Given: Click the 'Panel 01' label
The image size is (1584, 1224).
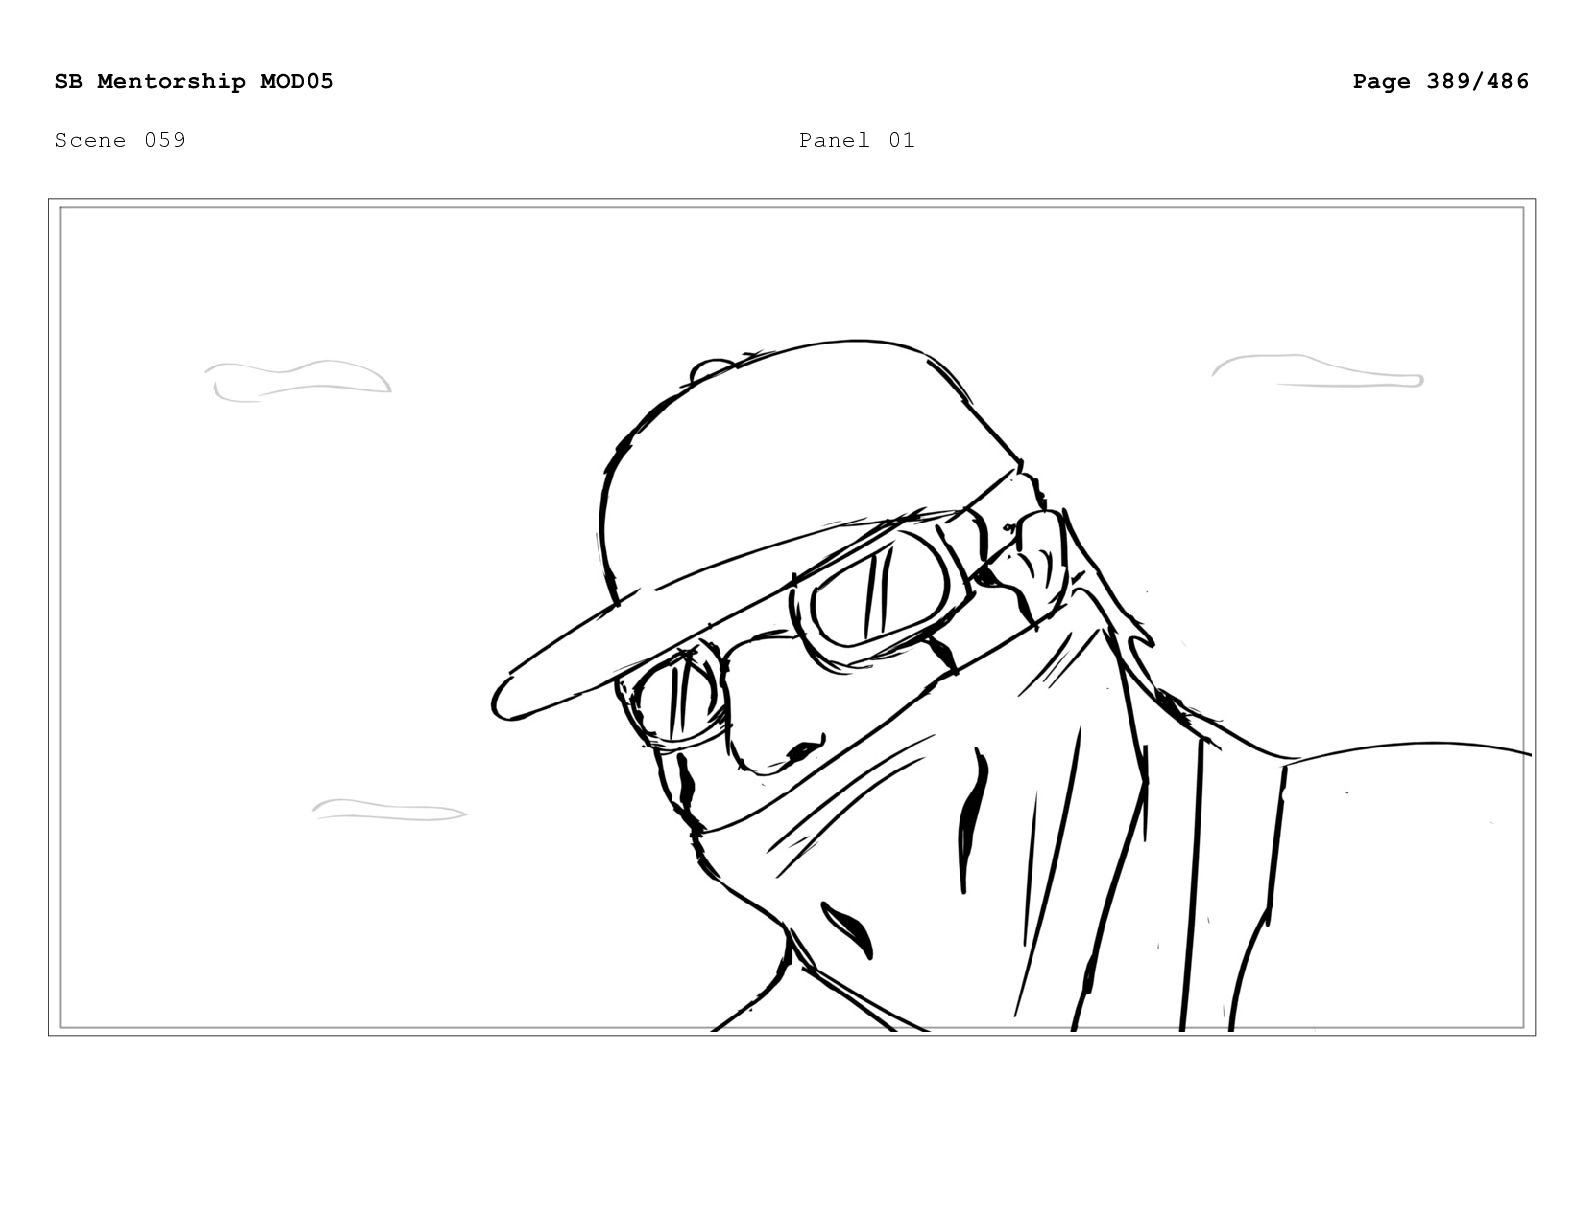Looking at the screenshot, I should click(x=857, y=140).
